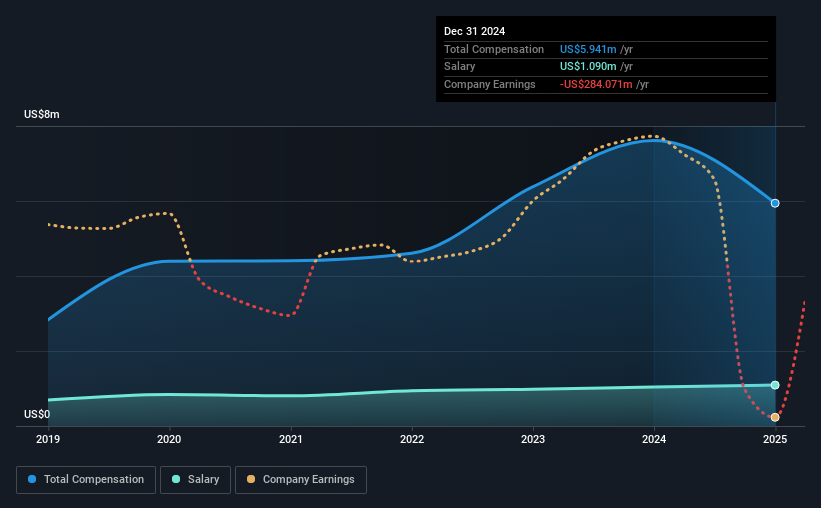Select the 2020 x-axis label
Image resolution: width=821 pixels, height=508 pixels.
(x=169, y=439)
